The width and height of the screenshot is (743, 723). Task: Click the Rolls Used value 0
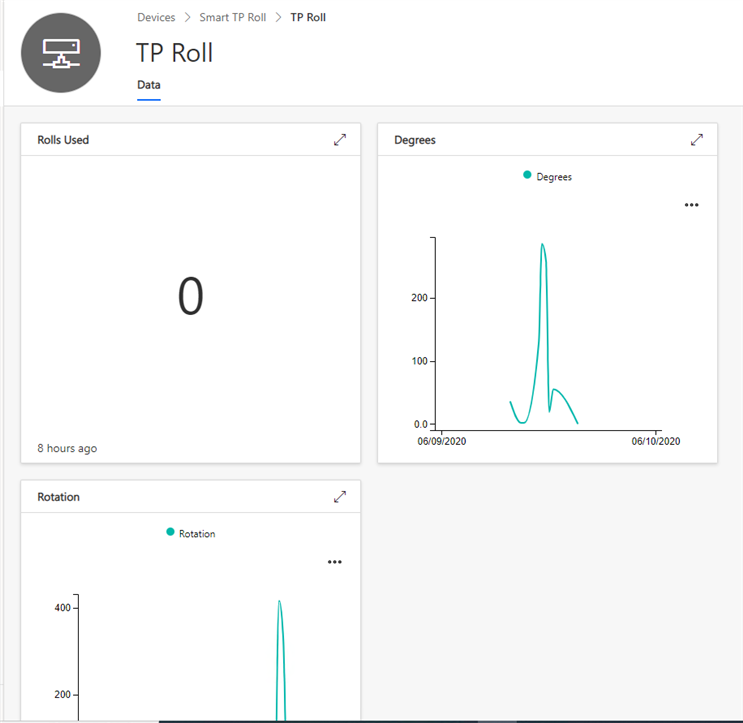190,296
